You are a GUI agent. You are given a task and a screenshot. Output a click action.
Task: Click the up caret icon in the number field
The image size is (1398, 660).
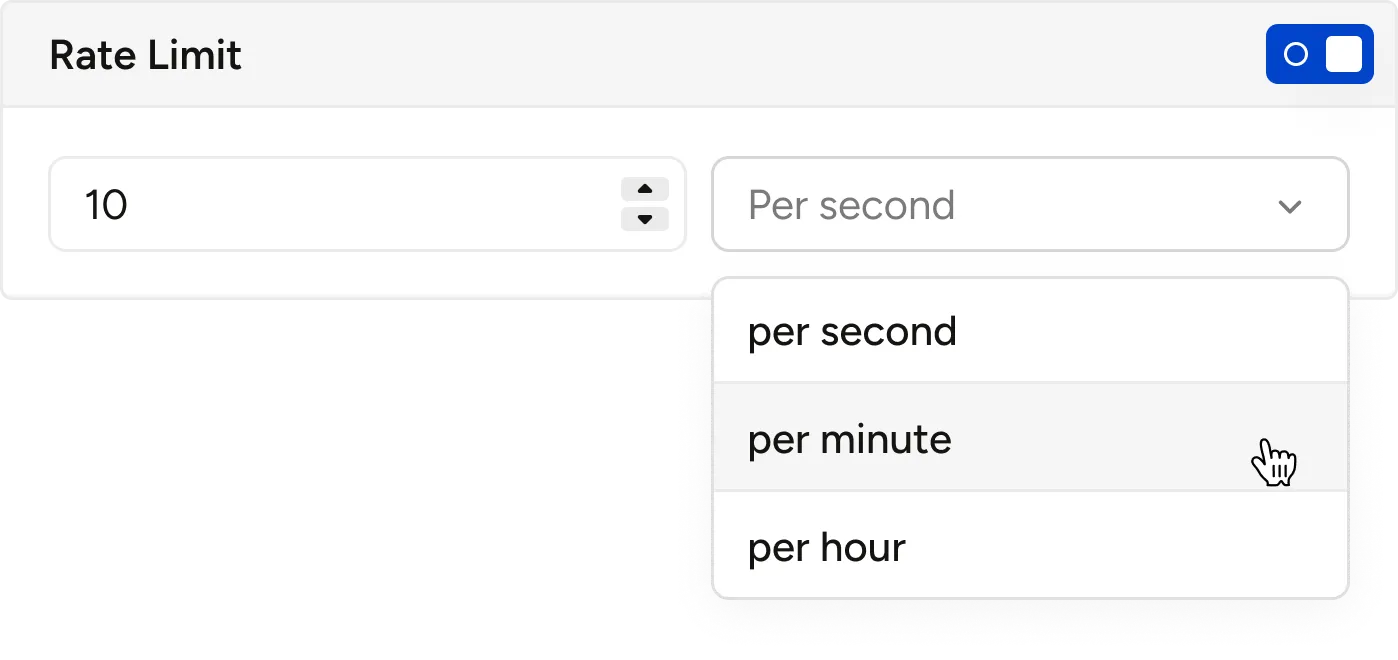[x=645, y=189]
